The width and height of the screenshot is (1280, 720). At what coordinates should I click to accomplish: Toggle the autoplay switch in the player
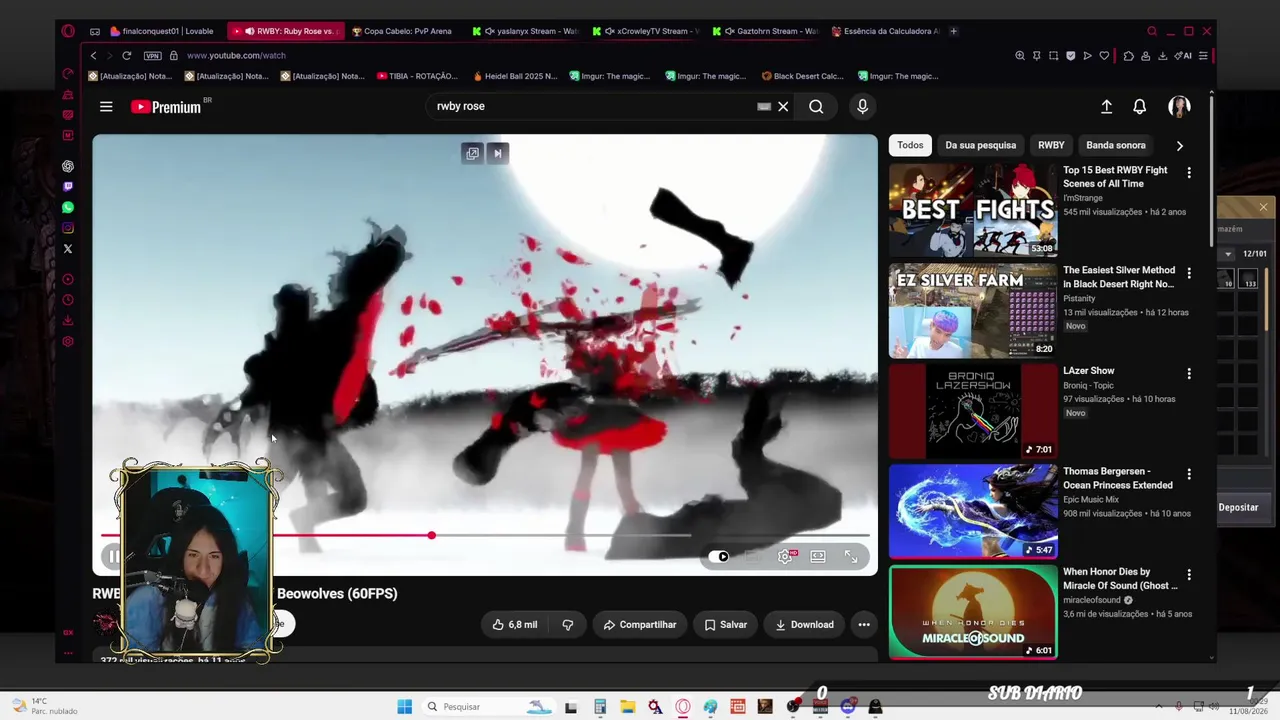coord(719,557)
